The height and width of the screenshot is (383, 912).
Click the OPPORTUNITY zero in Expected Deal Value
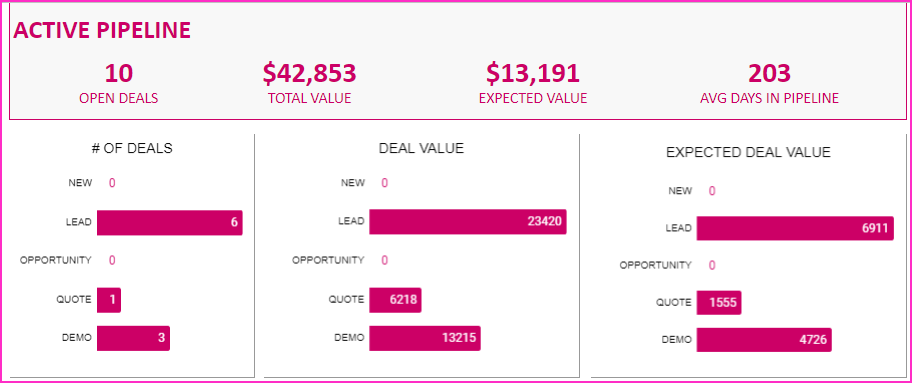712,265
